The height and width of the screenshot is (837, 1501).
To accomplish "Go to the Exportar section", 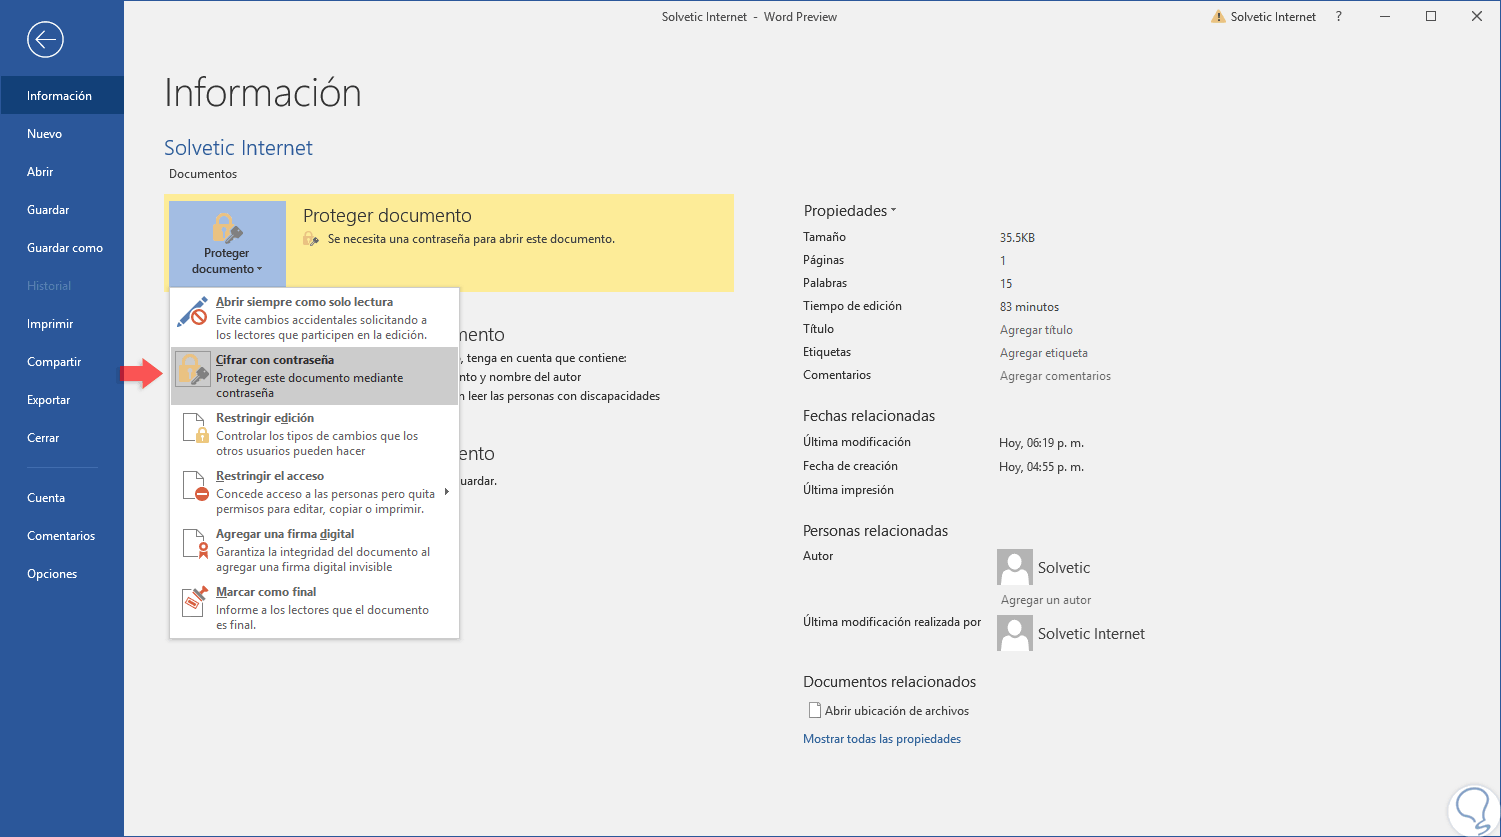I will point(62,400).
